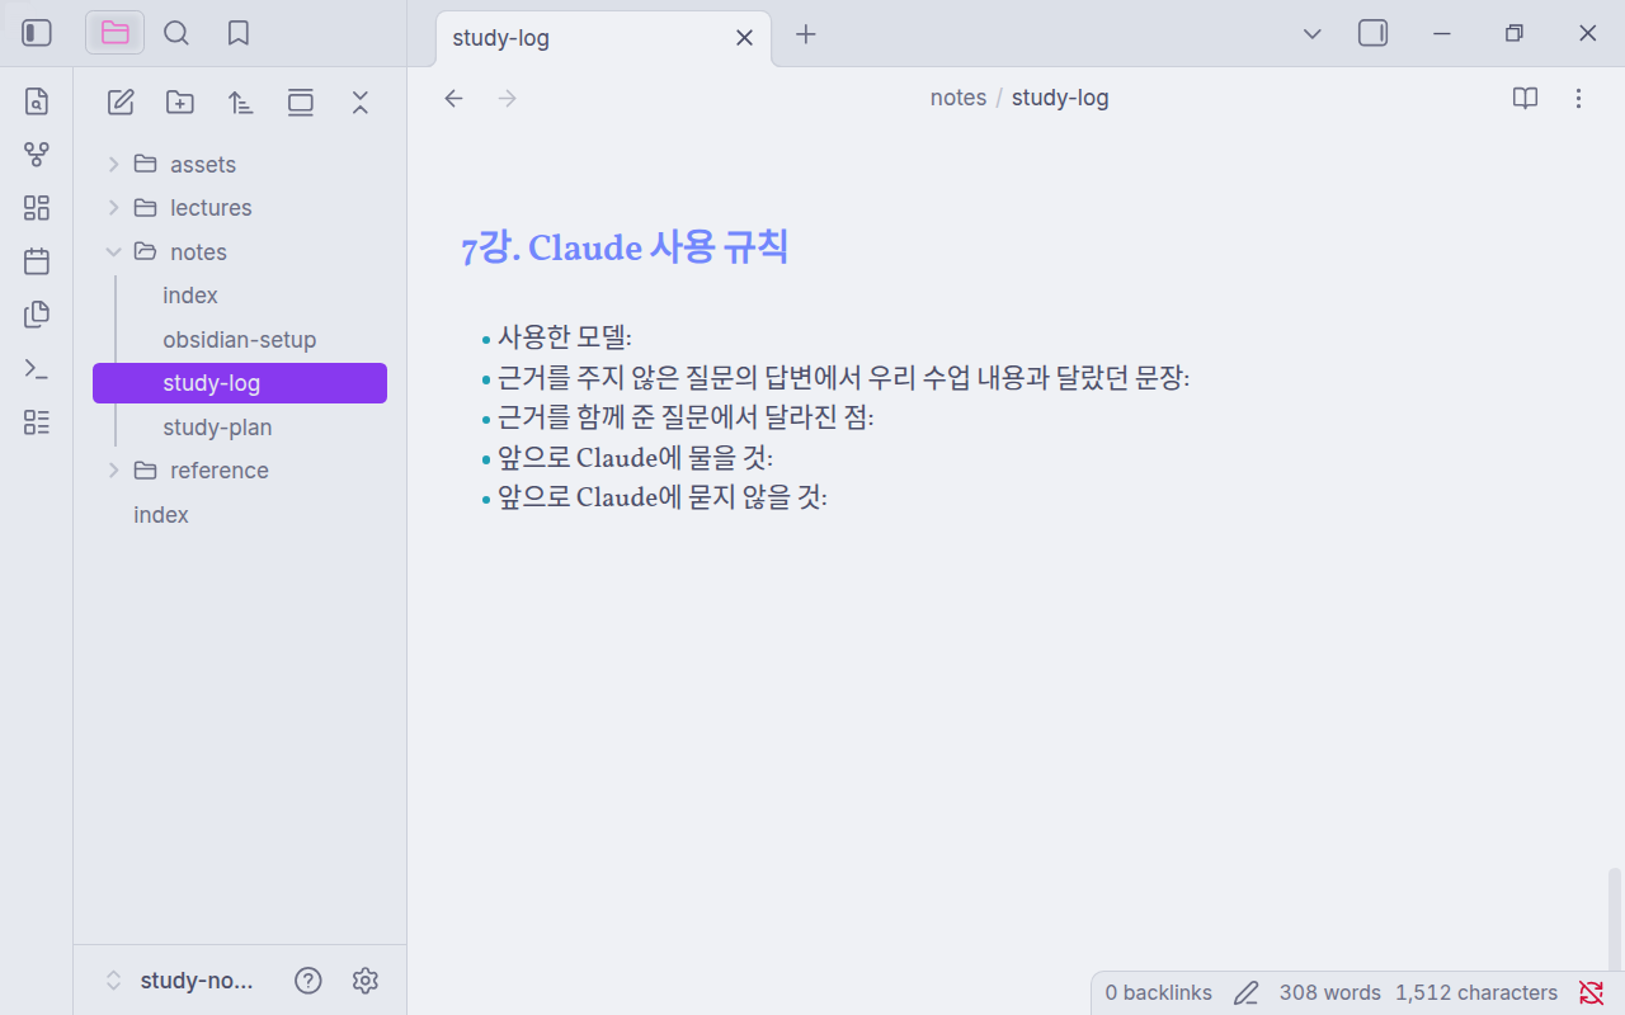Screen dimensions: 1625x1015
Task: Open a new tab
Action: coord(806,34)
